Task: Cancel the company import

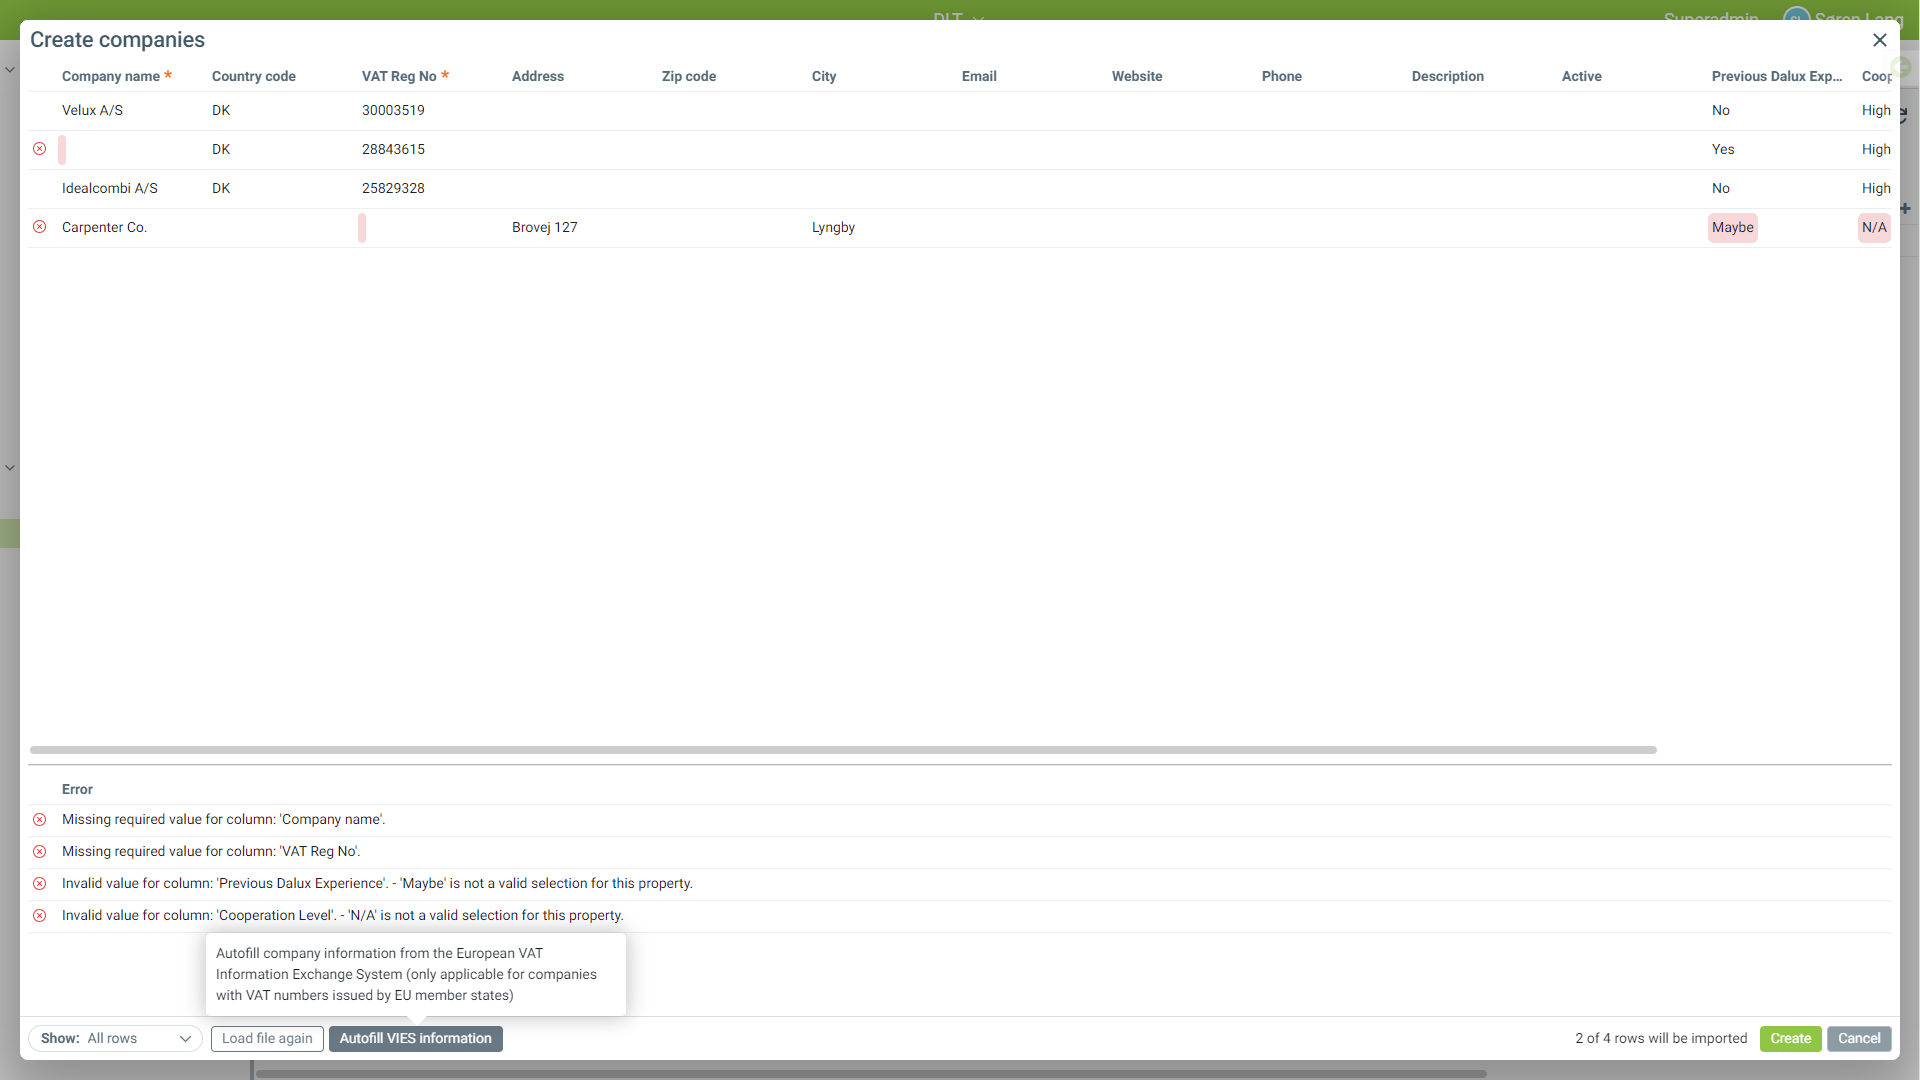Action: pyautogui.click(x=1858, y=1039)
